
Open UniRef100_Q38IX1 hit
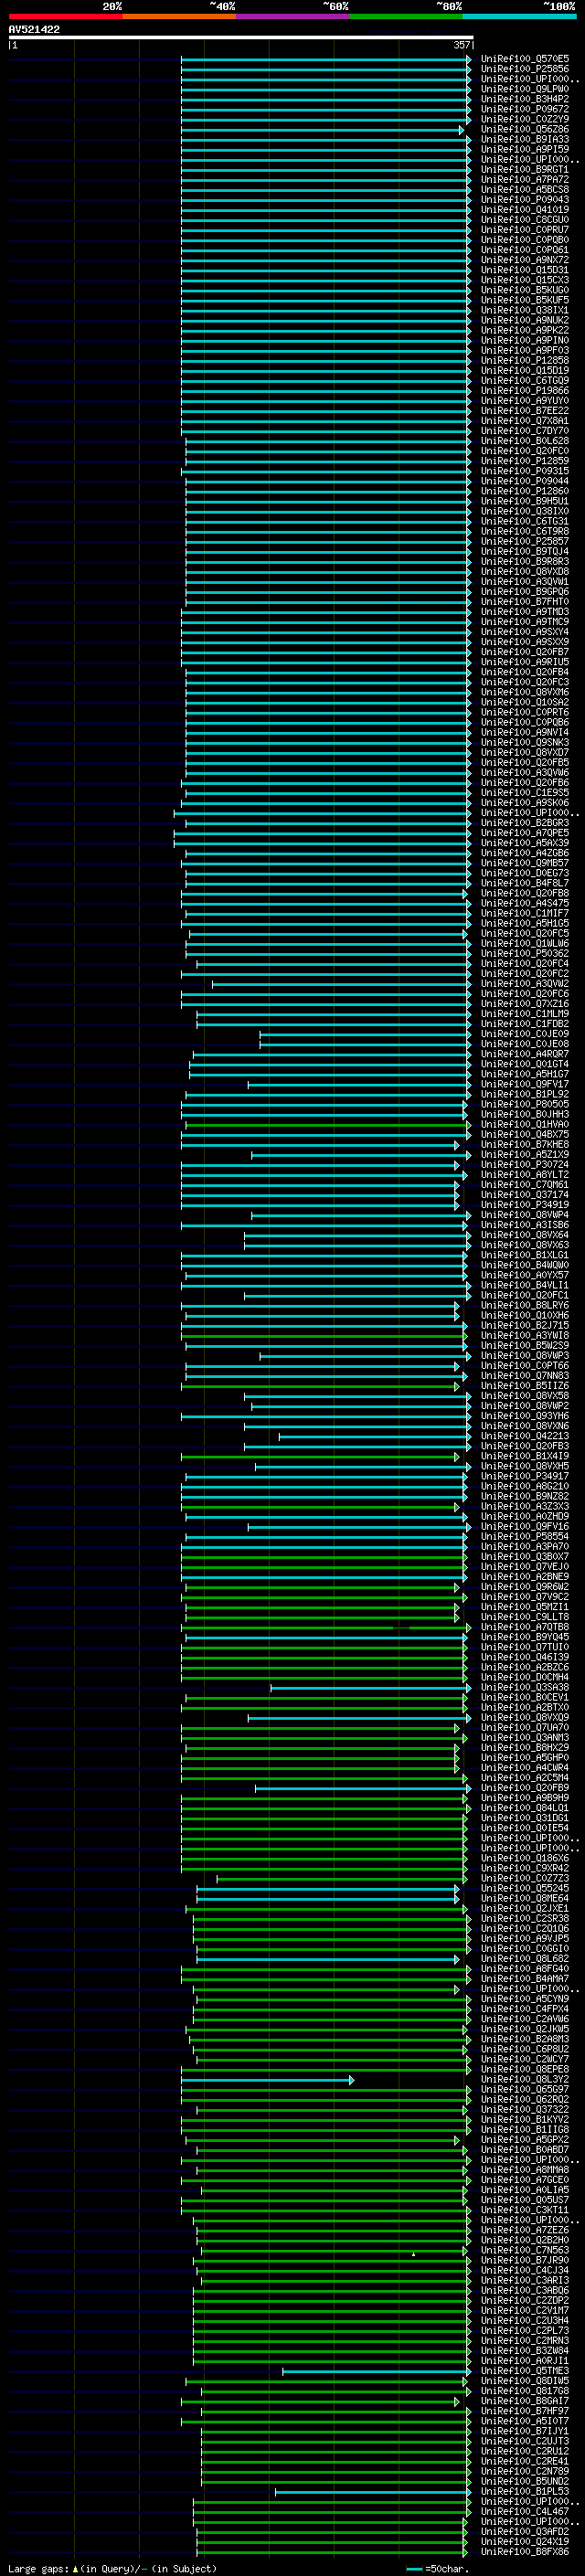[x=525, y=310]
